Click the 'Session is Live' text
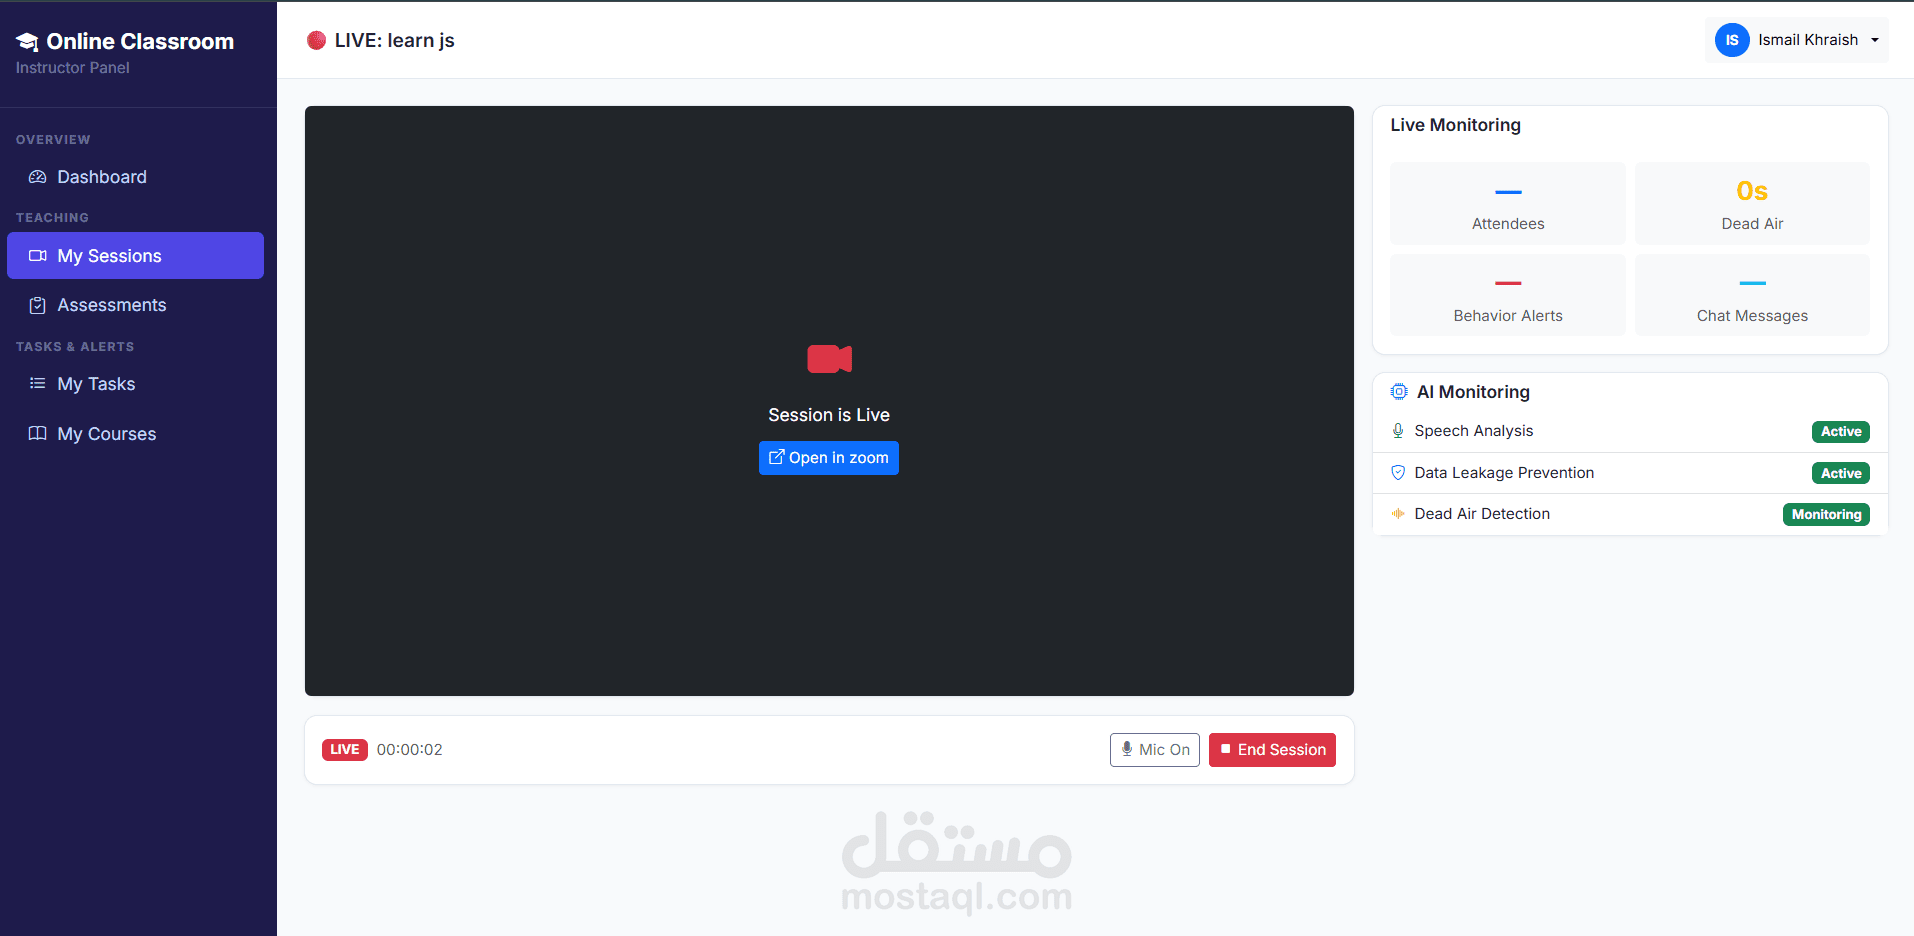Viewport: 1914px width, 936px height. click(x=829, y=415)
